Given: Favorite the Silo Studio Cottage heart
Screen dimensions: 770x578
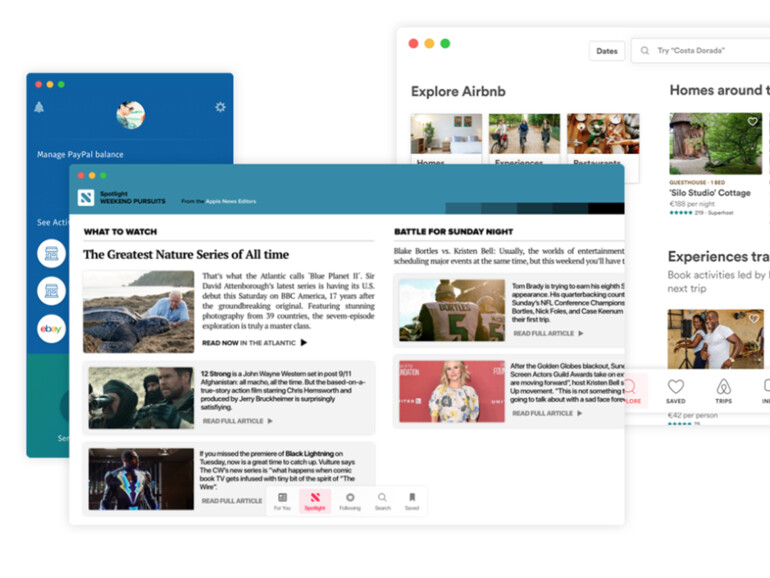Looking at the screenshot, I should tap(752, 121).
